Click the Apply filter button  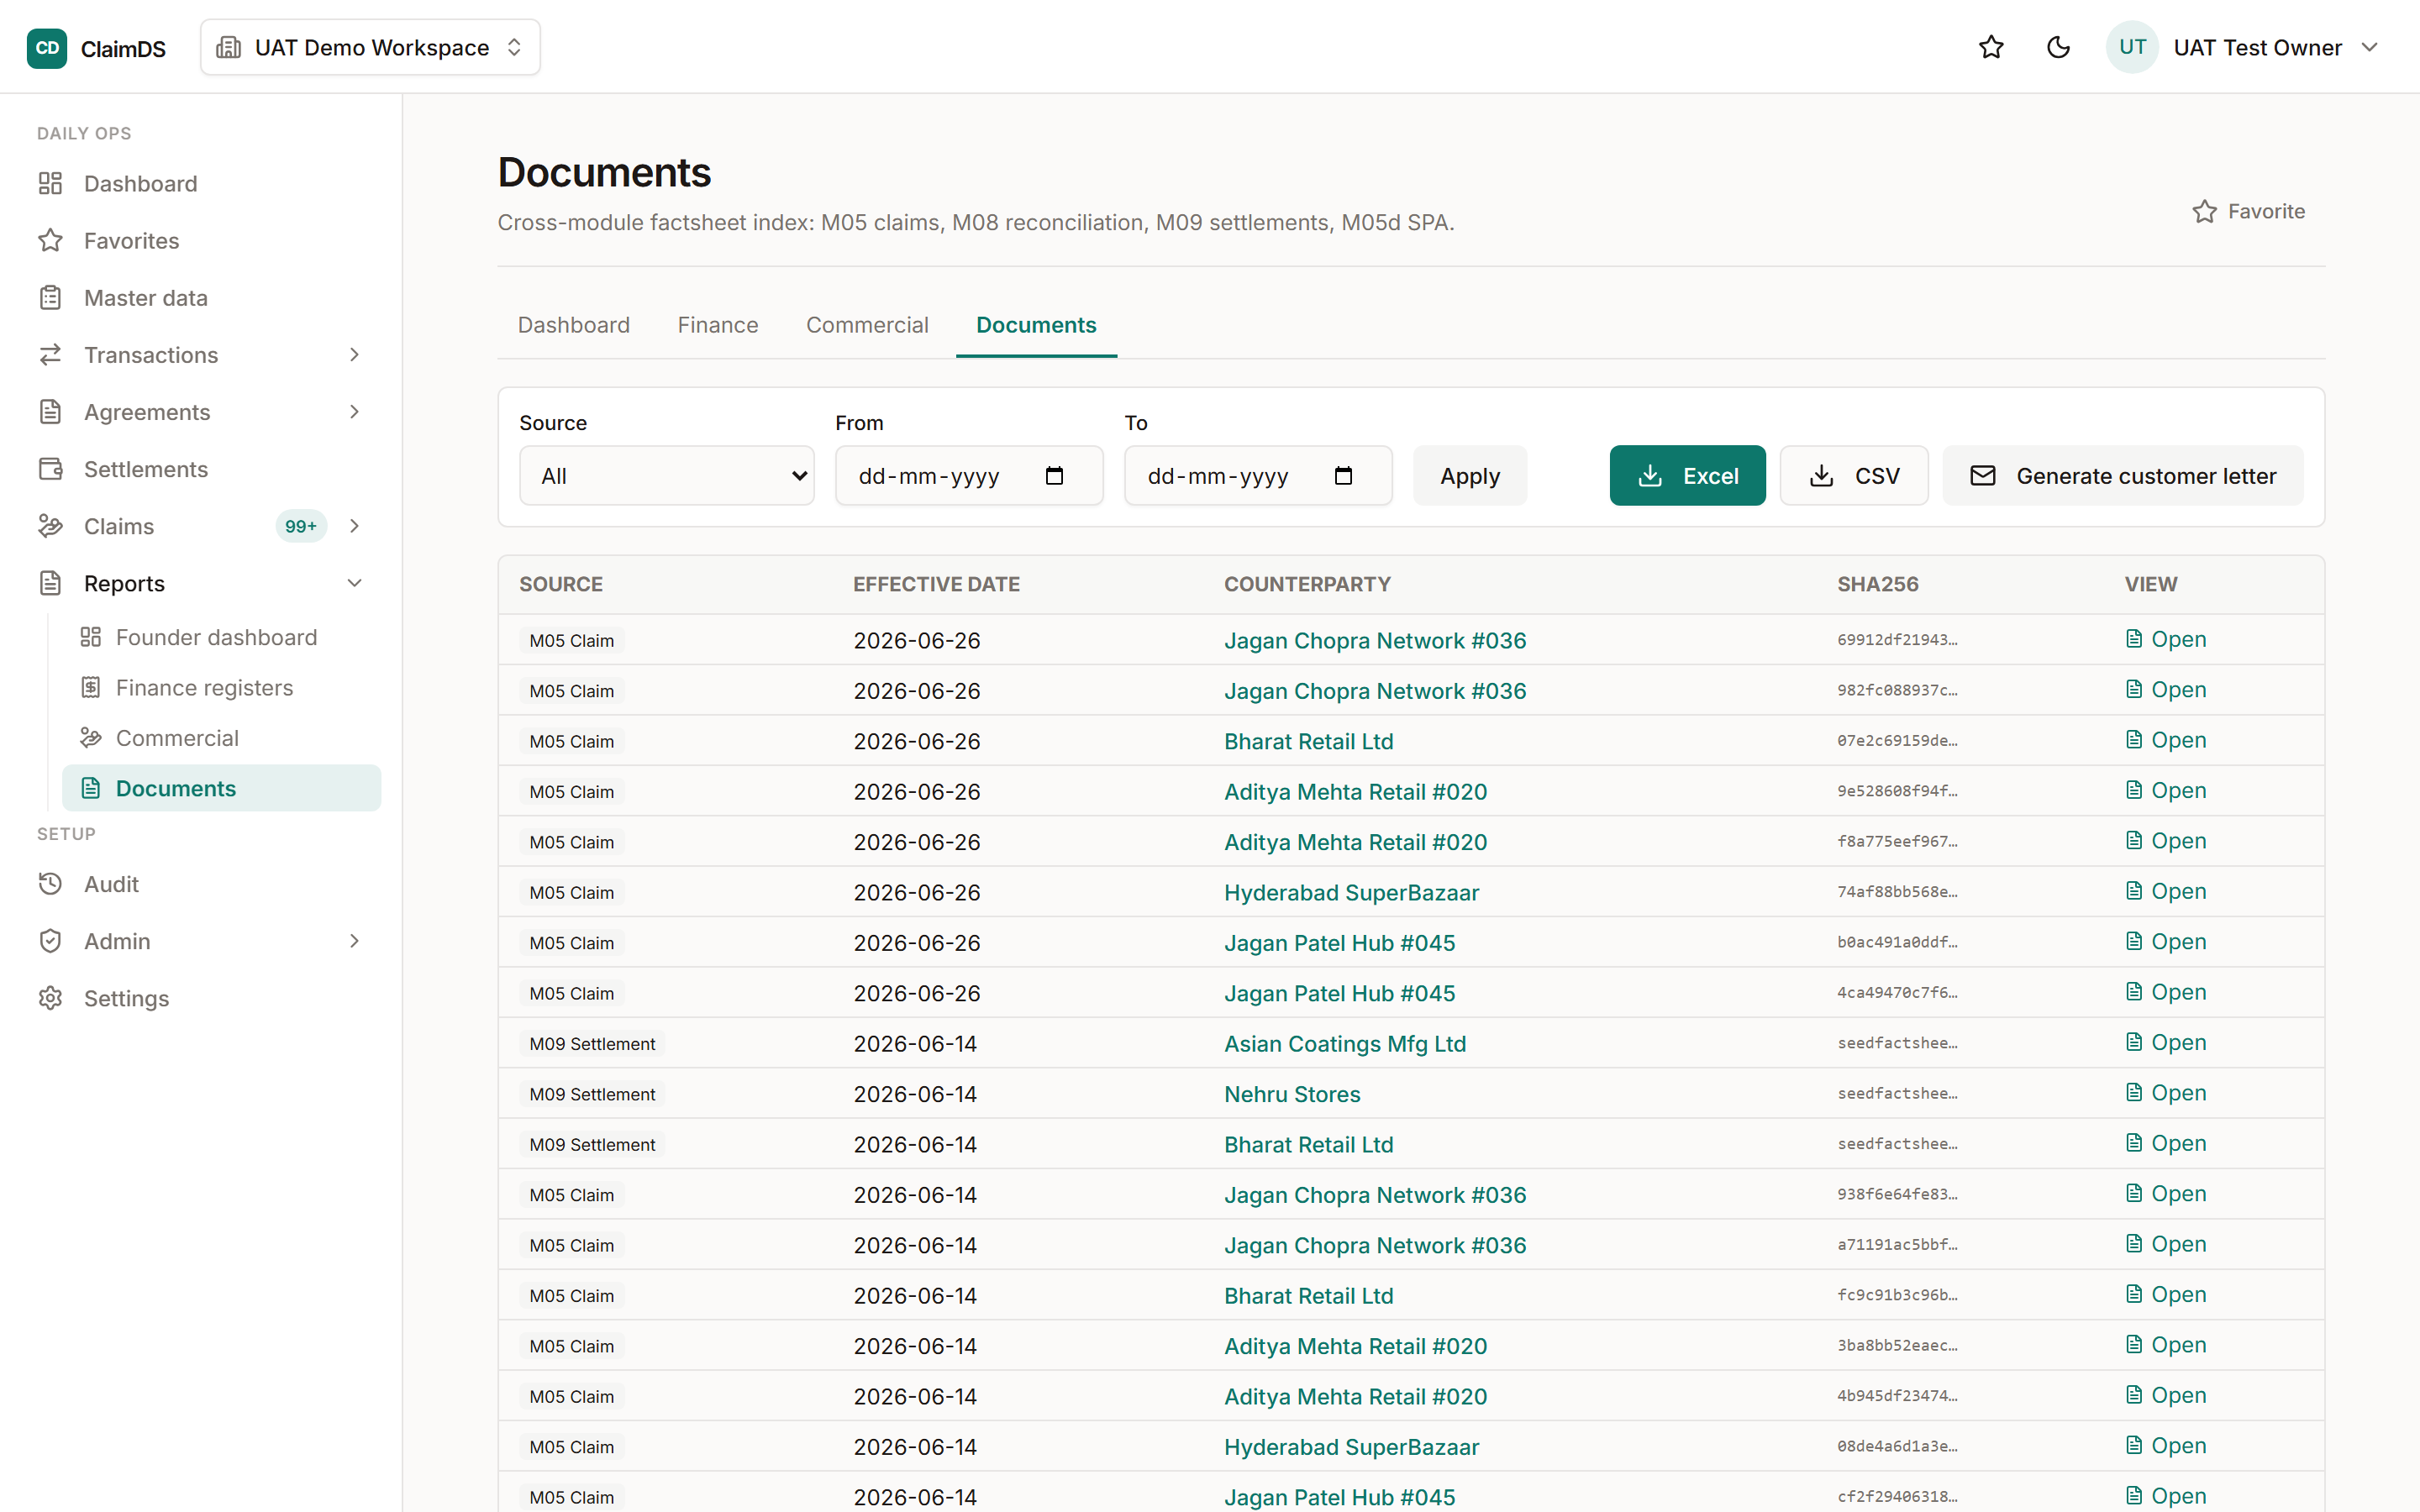tap(1470, 475)
